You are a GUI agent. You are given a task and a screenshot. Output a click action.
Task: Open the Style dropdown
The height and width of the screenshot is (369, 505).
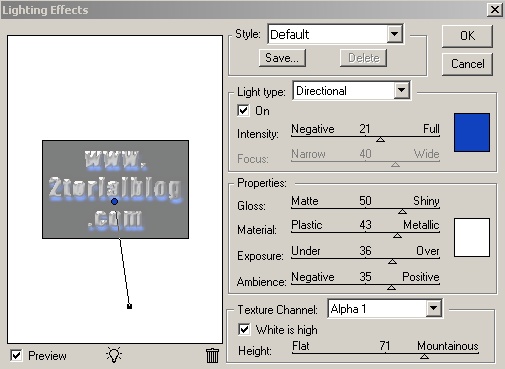click(395, 34)
